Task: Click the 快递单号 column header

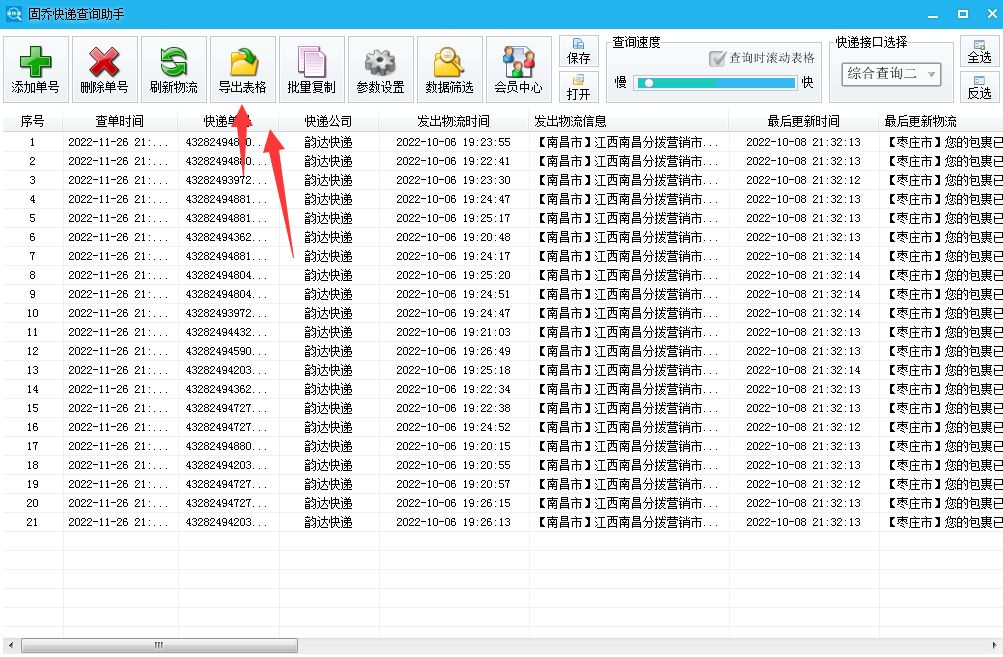Action: coord(228,122)
